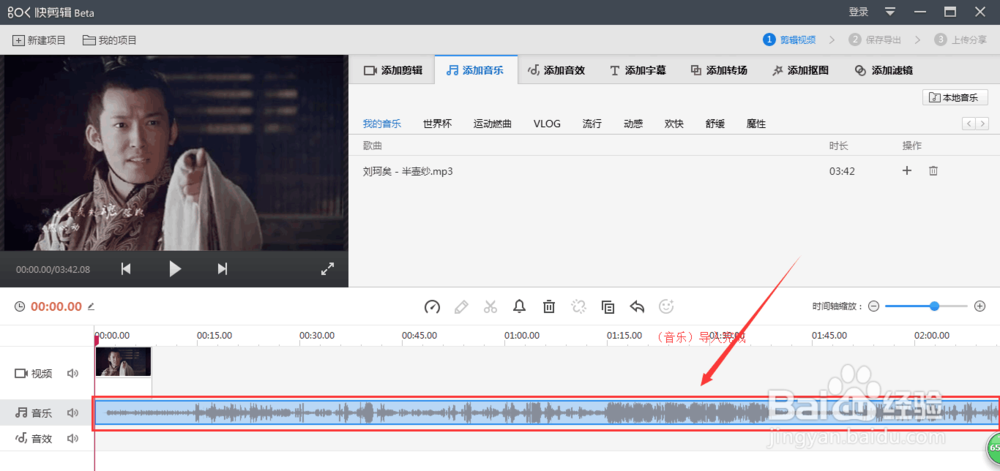Image resolution: width=1000 pixels, height=471 pixels.
Task: Click the 00:00.00 red timecode
Action: (x=56, y=307)
